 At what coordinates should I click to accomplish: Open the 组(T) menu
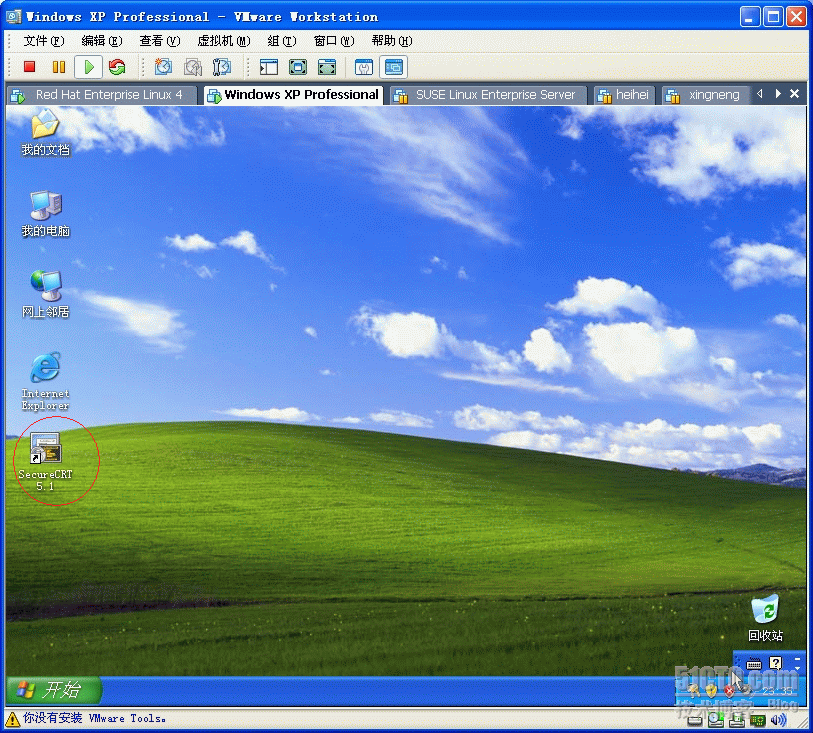coord(282,41)
